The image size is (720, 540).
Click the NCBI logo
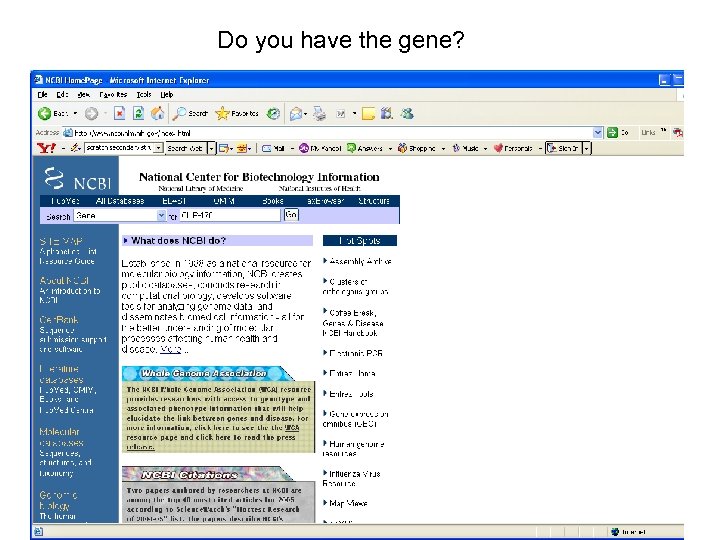[77, 179]
